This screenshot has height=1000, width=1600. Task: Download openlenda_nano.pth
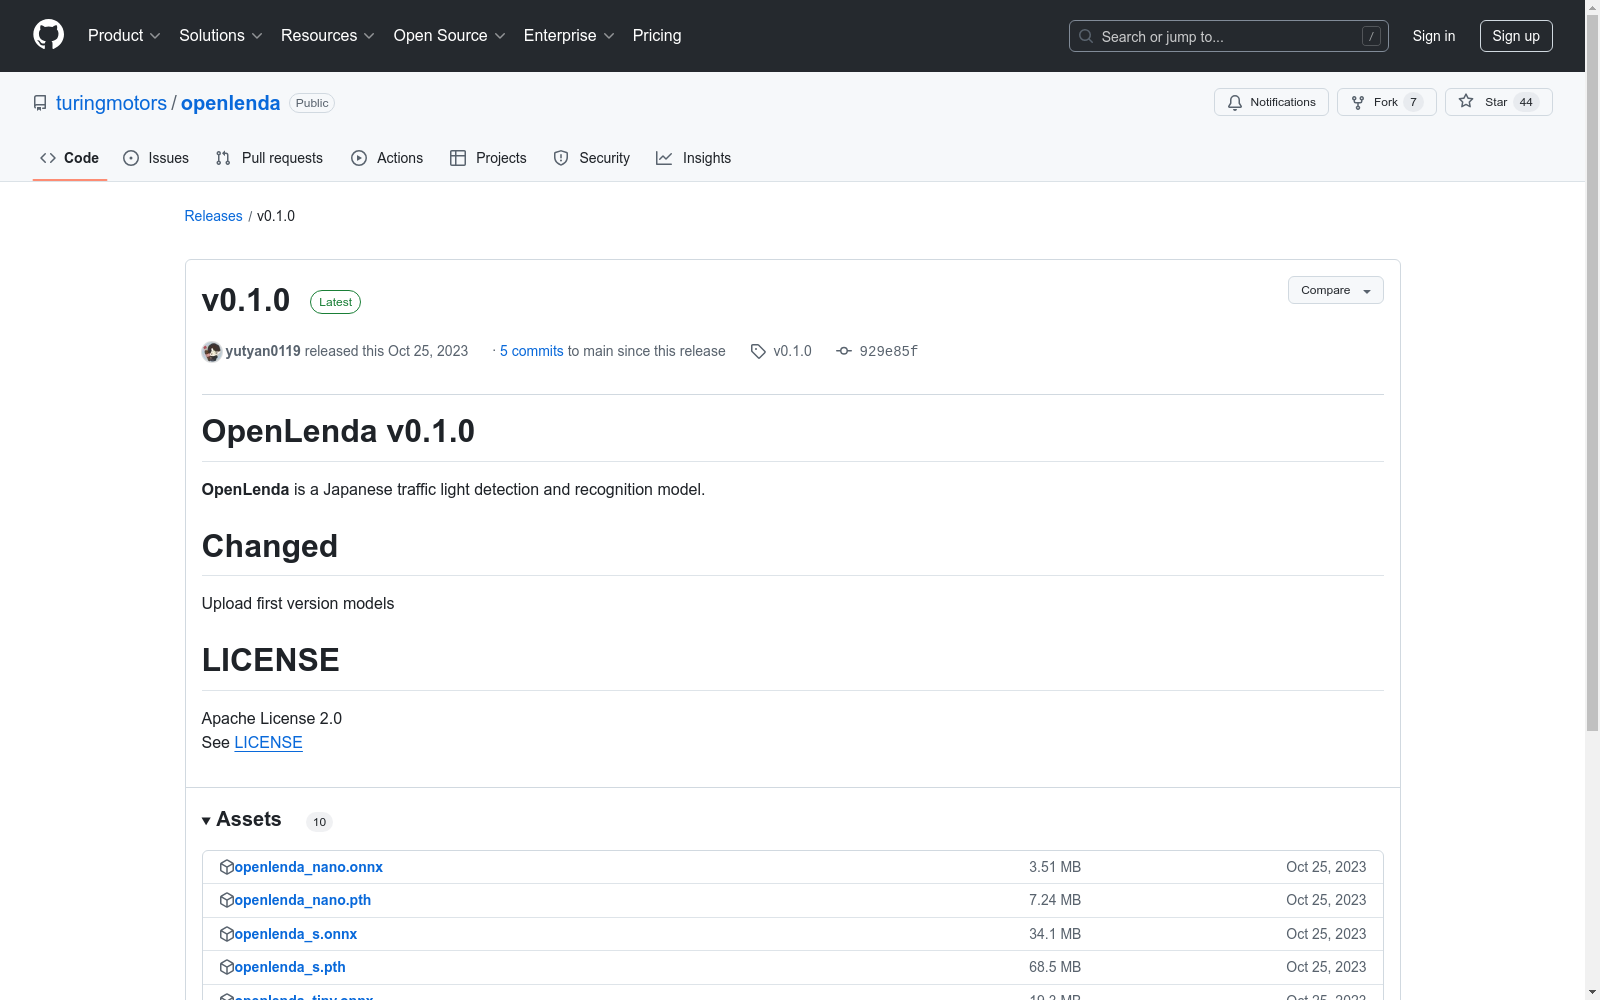(302, 900)
